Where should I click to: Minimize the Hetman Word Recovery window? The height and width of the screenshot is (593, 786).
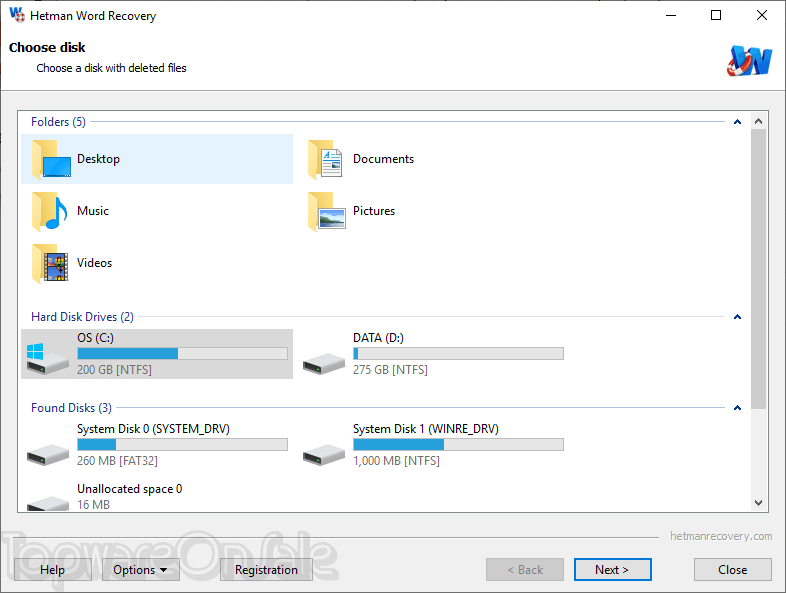tap(671, 16)
